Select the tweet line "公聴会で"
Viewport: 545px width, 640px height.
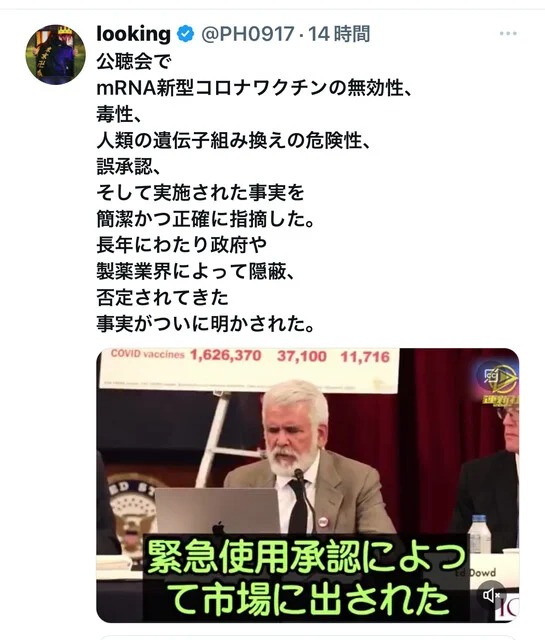[x=134, y=62]
